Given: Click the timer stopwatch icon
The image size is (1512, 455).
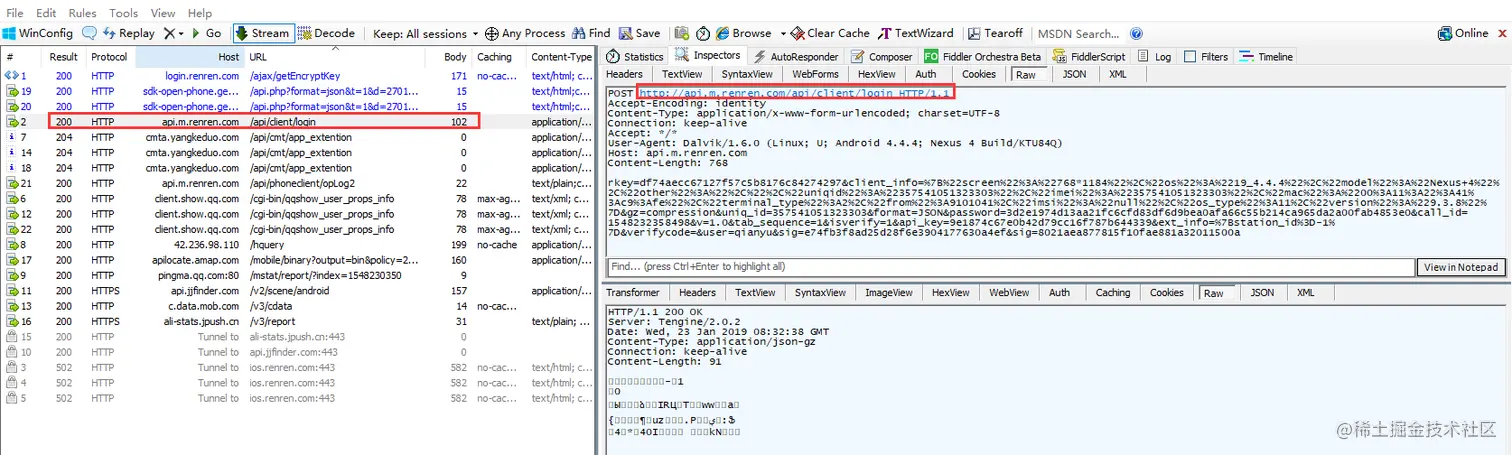Looking at the screenshot, I should [x=701, y=33].
